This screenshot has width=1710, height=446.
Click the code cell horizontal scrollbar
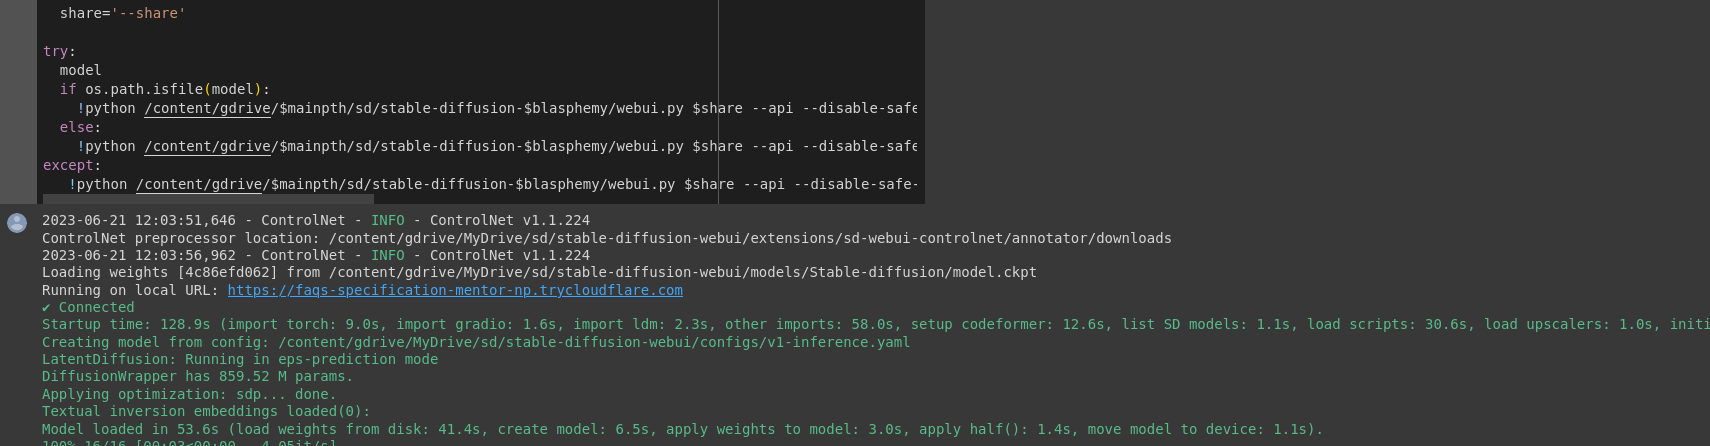[195, 199]
